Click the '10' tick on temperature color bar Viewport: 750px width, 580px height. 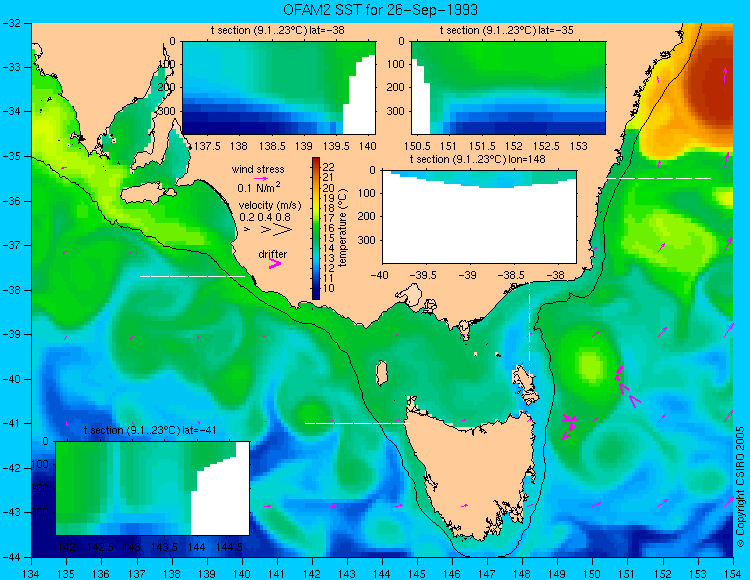point(328,288)
